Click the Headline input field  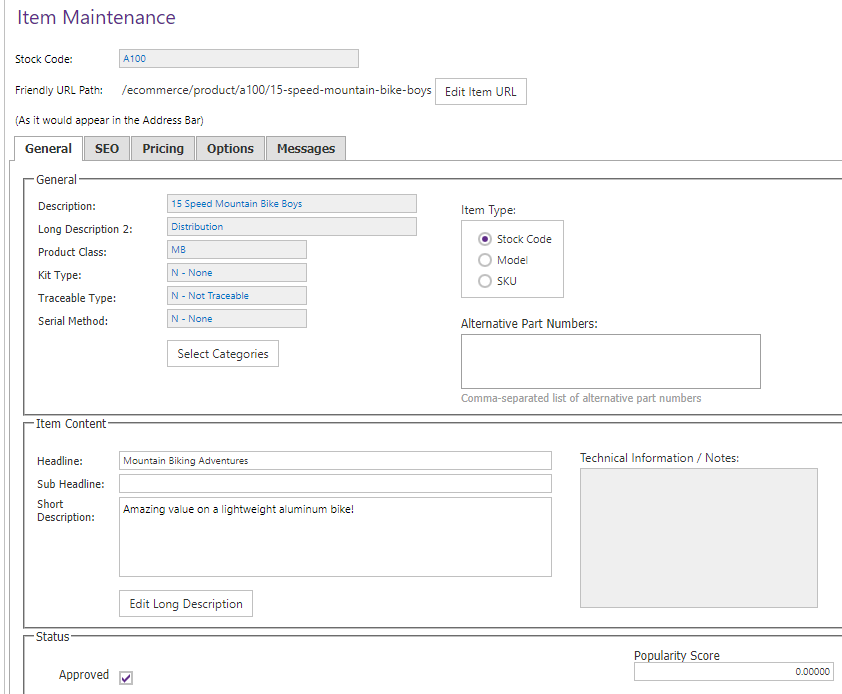pos(335,460)
